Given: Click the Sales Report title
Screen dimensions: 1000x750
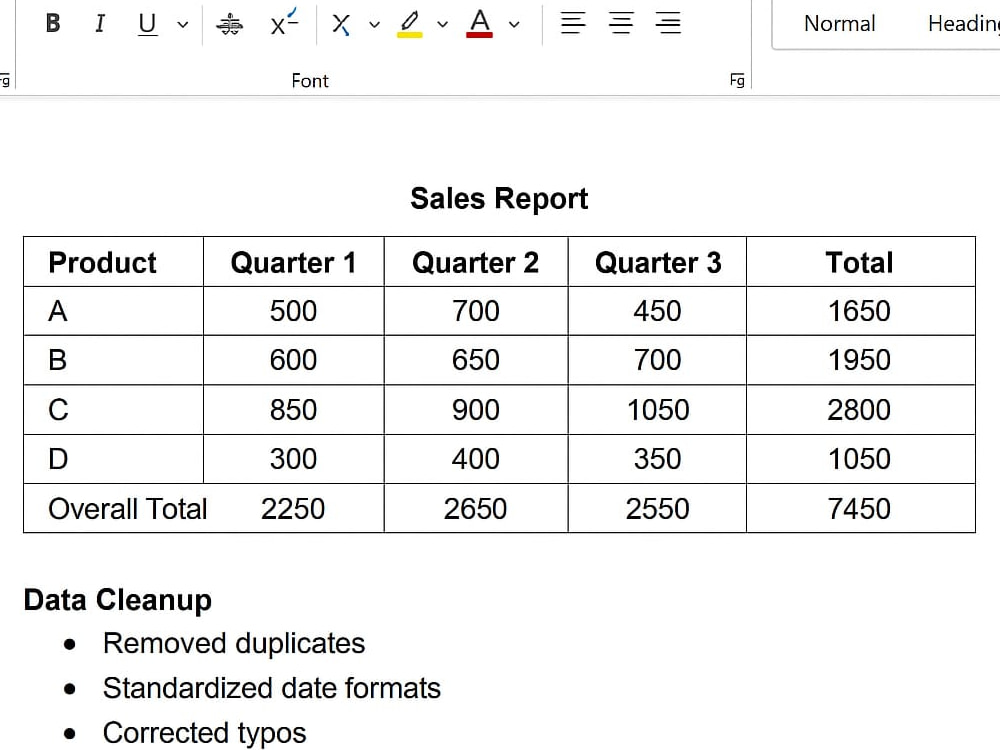Looking at the screenshot, I should [499, 198].
